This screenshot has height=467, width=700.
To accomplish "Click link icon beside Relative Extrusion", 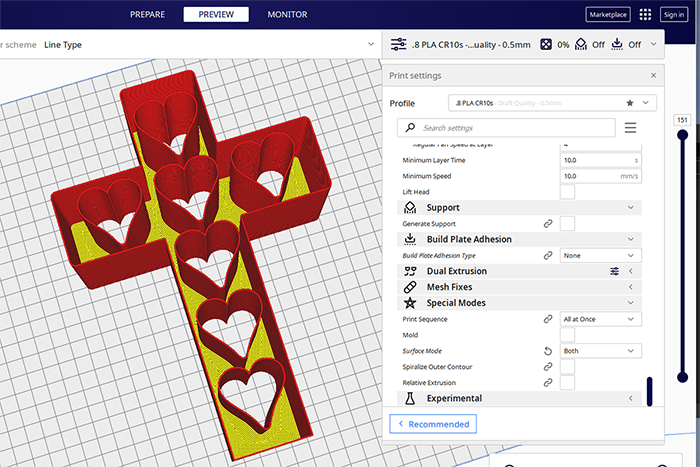I will pyautogui.click(x=548, y=383).
